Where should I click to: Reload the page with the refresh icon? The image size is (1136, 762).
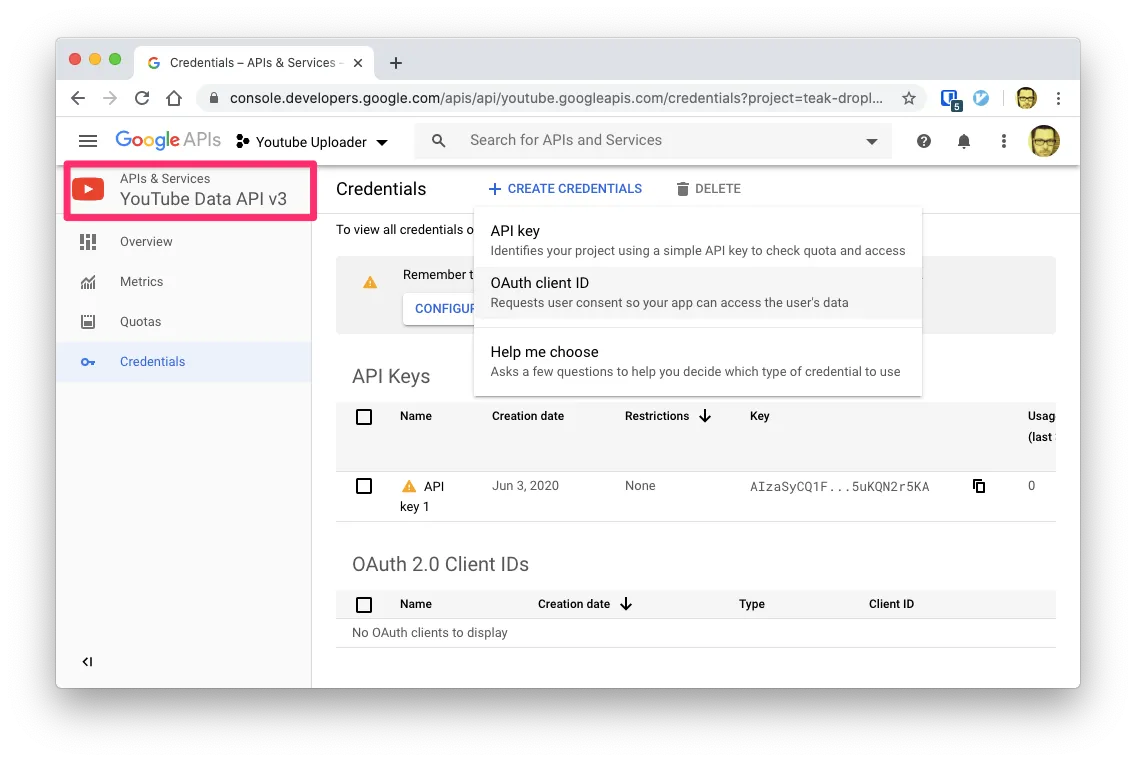[142, 99]
